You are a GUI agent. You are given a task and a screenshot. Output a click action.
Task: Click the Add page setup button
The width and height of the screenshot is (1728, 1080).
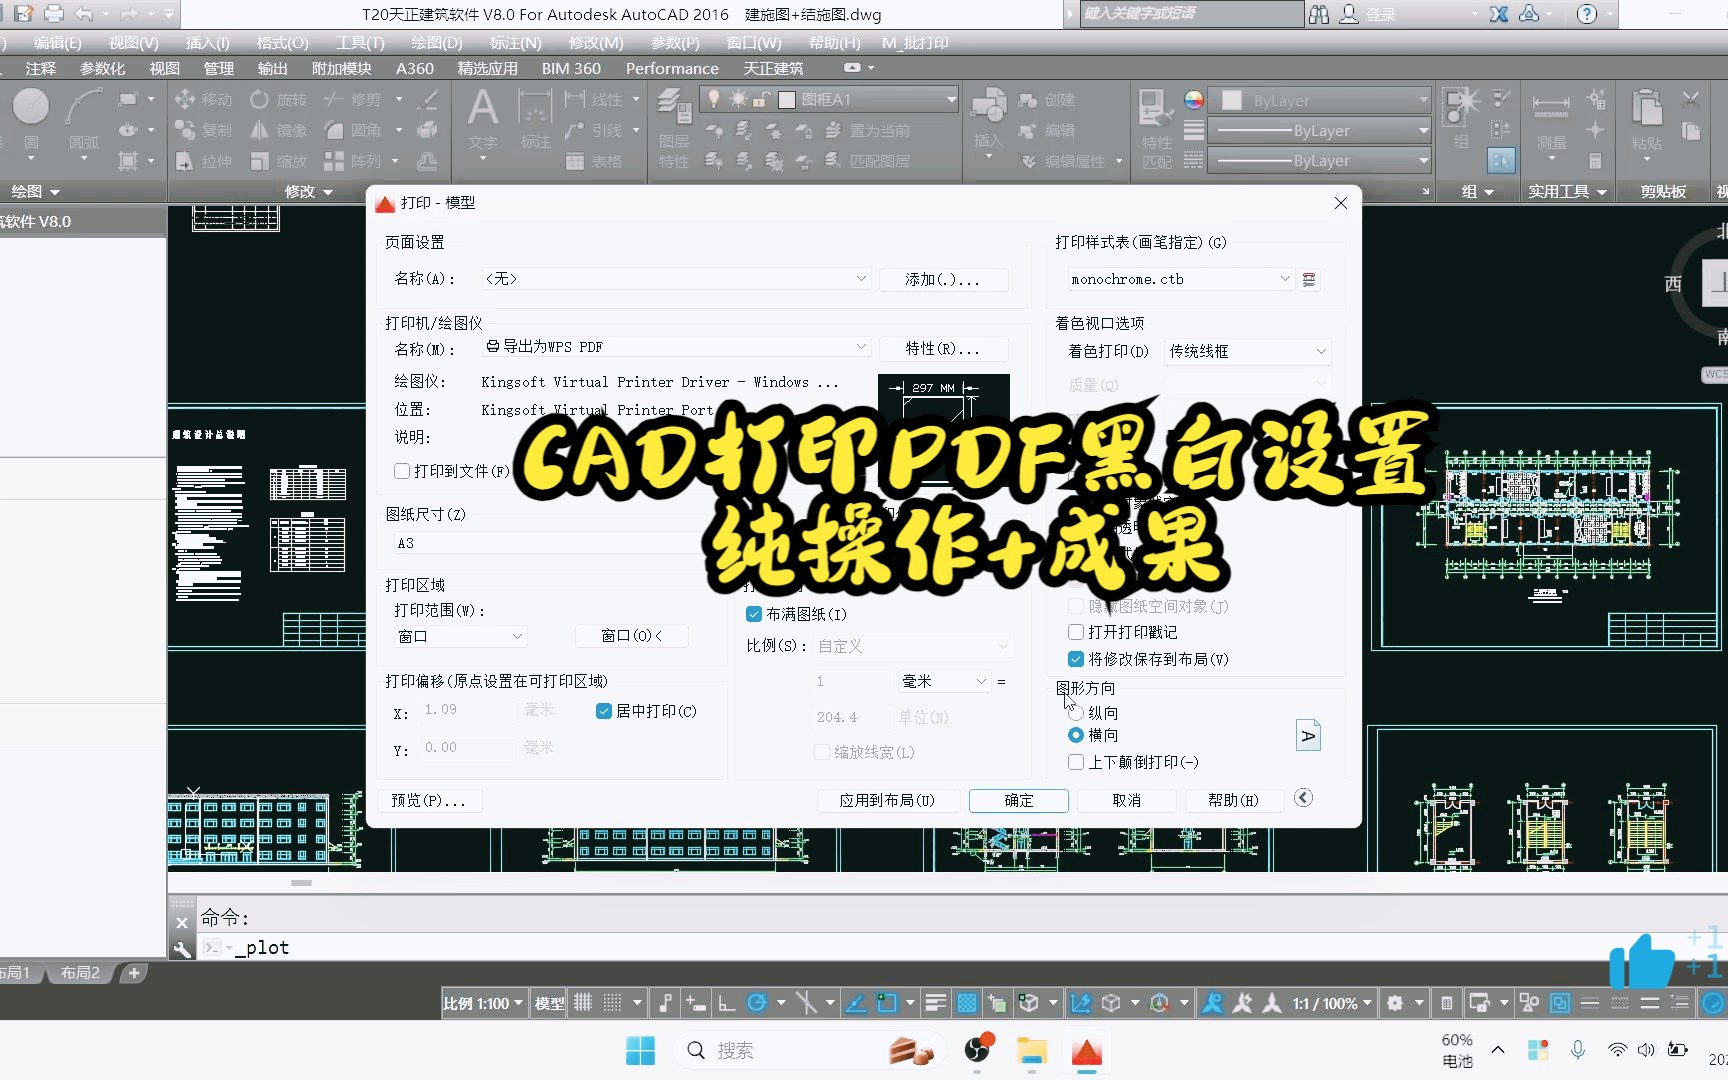point(943,280)
